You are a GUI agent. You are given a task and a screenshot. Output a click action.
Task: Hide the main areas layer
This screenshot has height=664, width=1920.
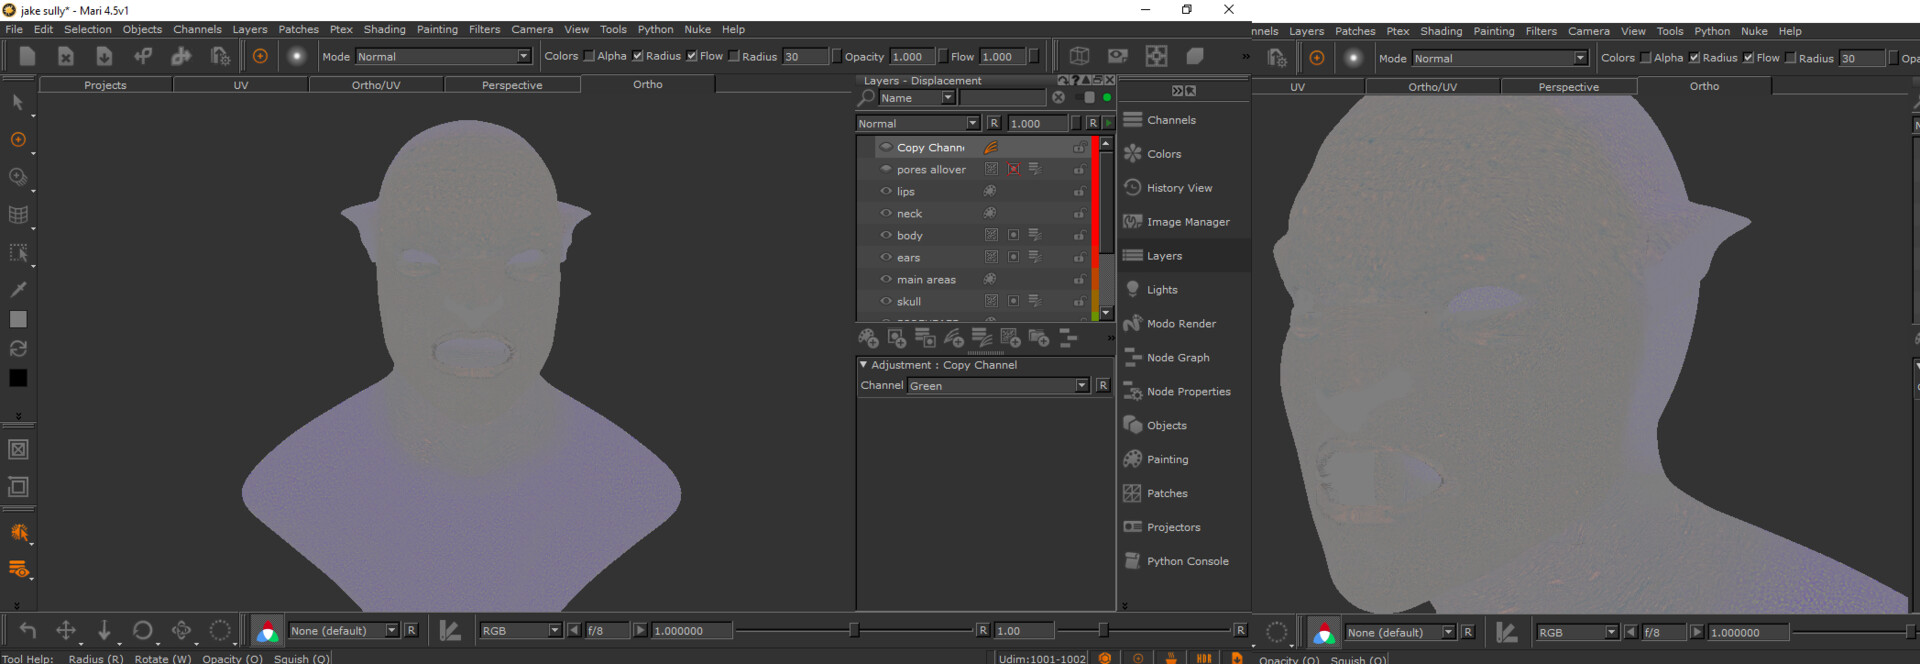886,279
